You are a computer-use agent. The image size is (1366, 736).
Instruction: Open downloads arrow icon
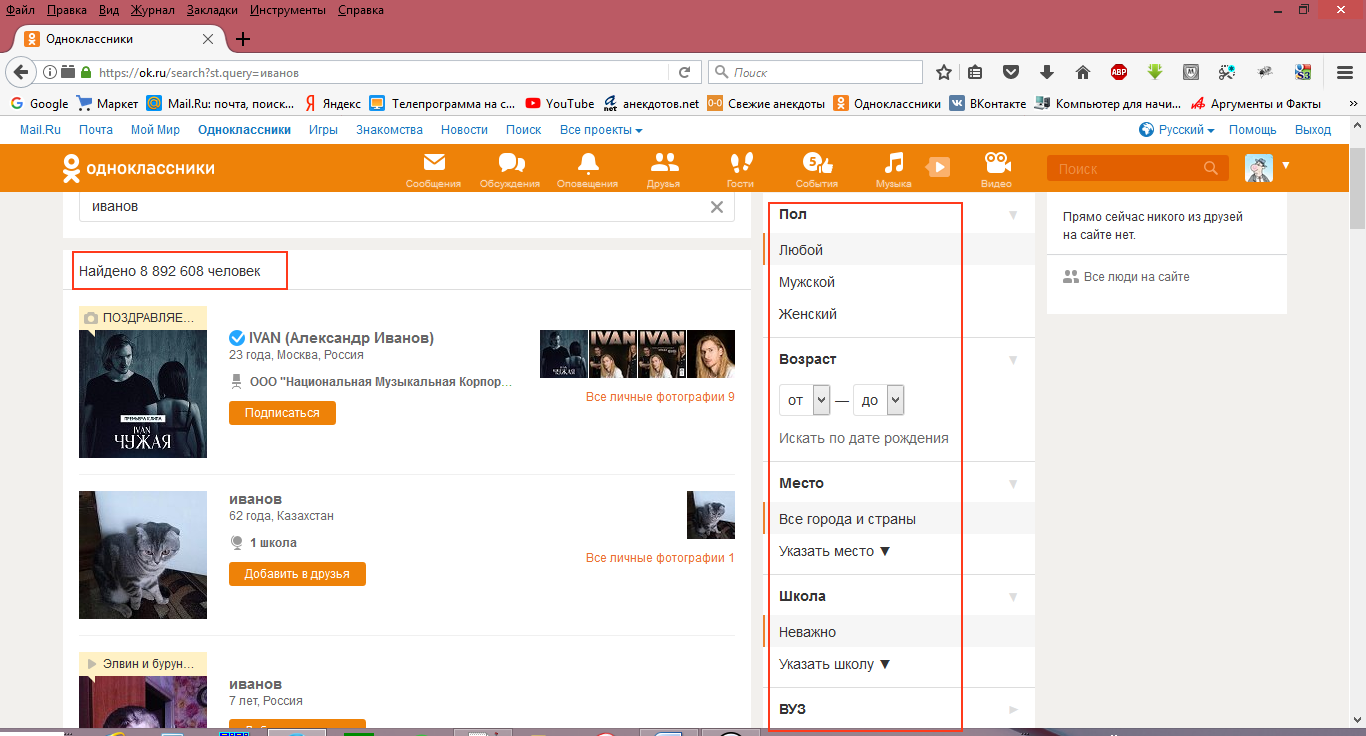point(1047,72)
